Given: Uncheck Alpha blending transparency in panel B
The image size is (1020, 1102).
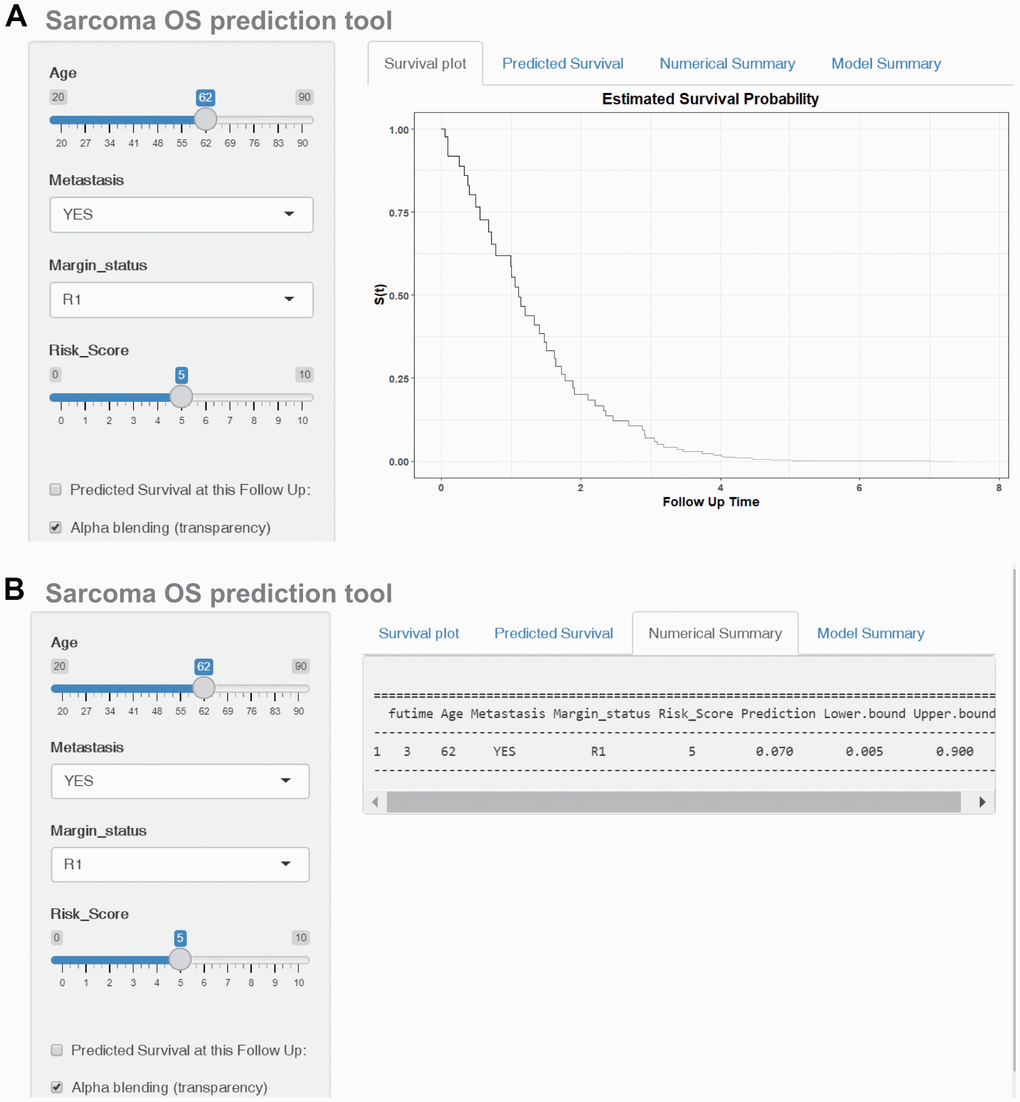Looking at the screenshot, I should pyautogui.click(x=58, y=1088).
